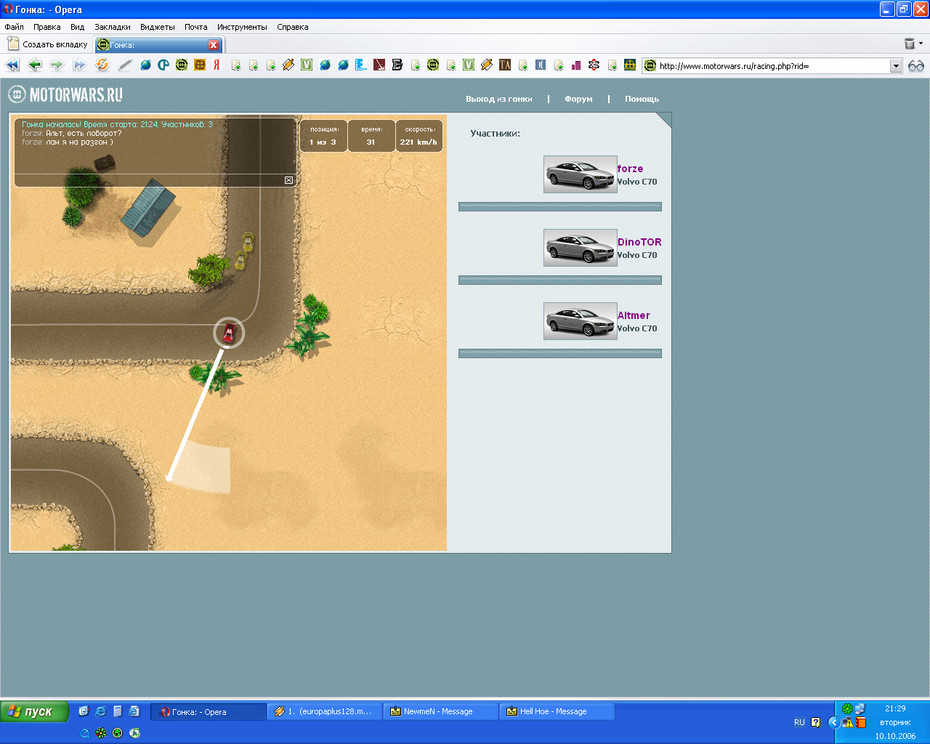
Task: Open the Закладки menu
Action: [x=113, y=27]
